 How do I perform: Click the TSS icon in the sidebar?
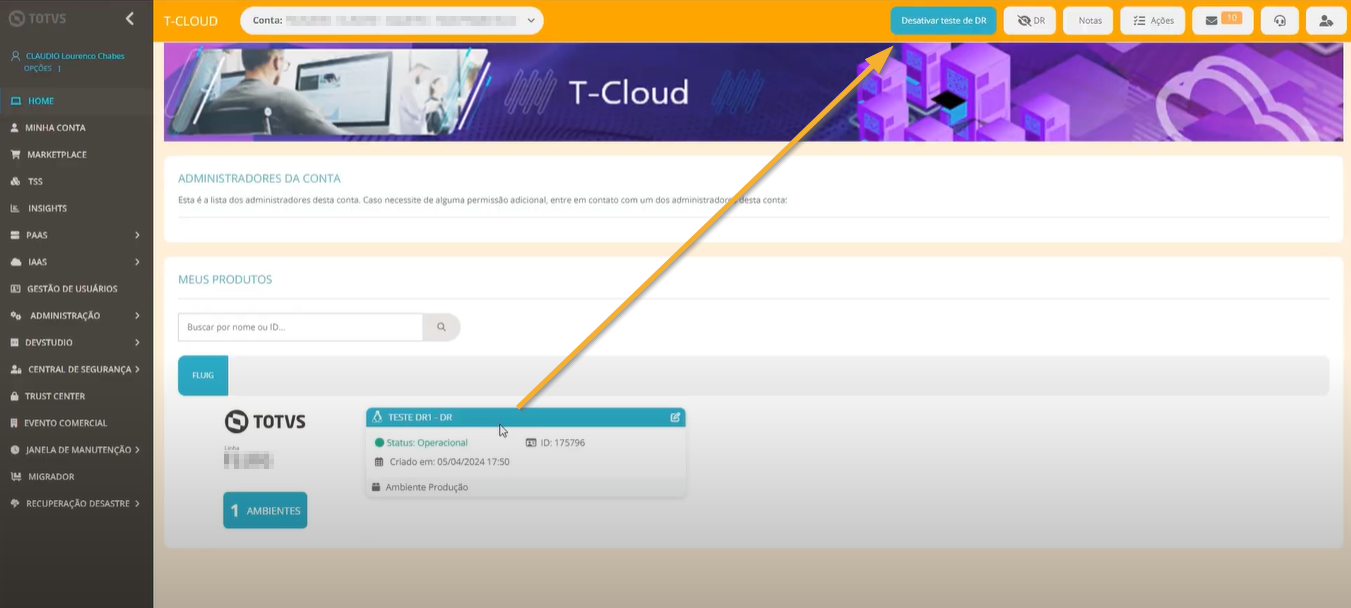pyautogui.click(x=15, y=182)
